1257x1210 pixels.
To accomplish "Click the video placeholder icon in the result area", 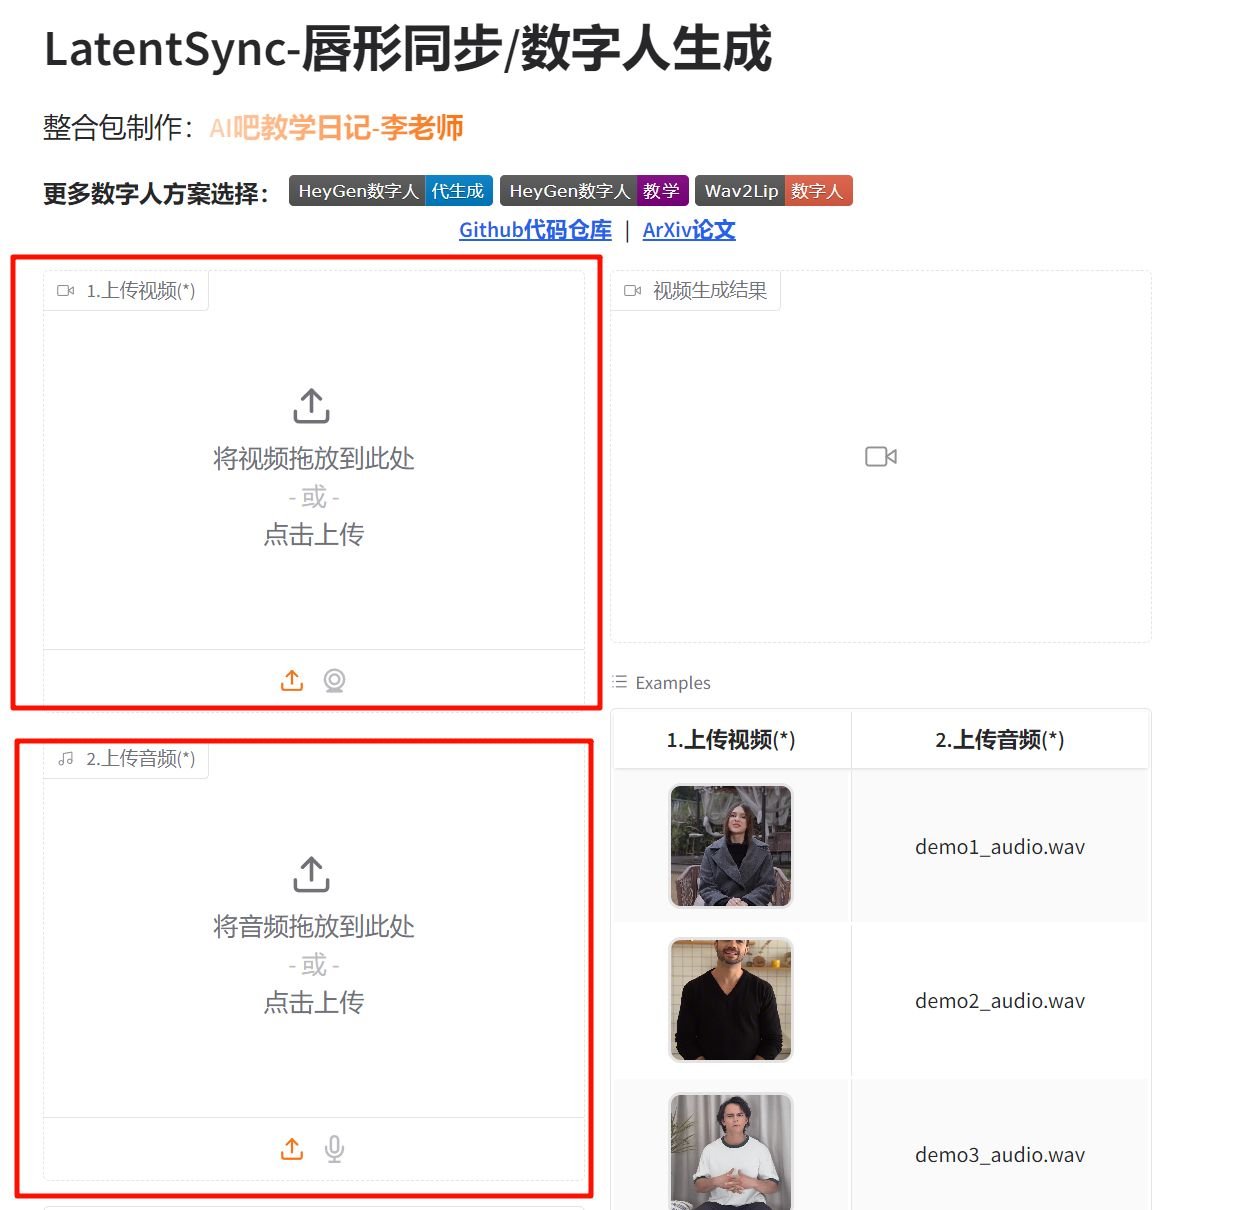I will (x=880, y=456).
